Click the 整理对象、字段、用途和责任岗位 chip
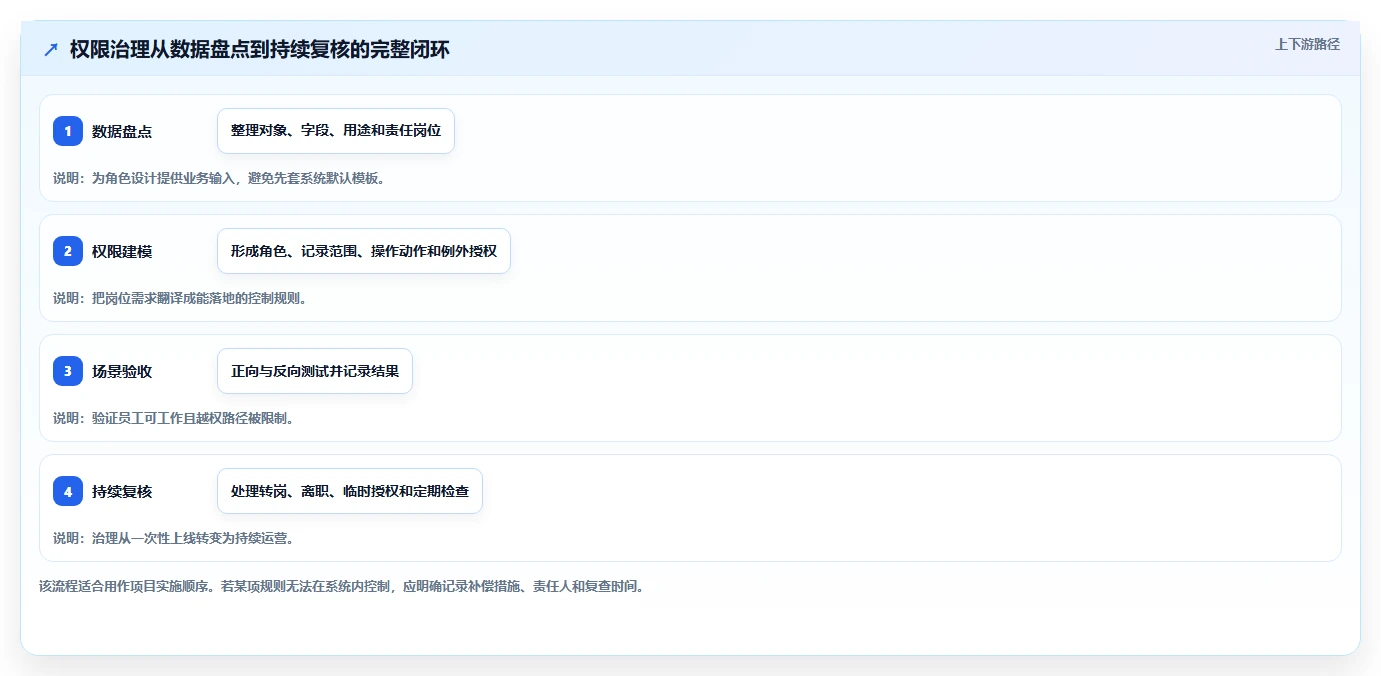The height and width of the screenshot is (676, 1381). [x=336, y=131]
